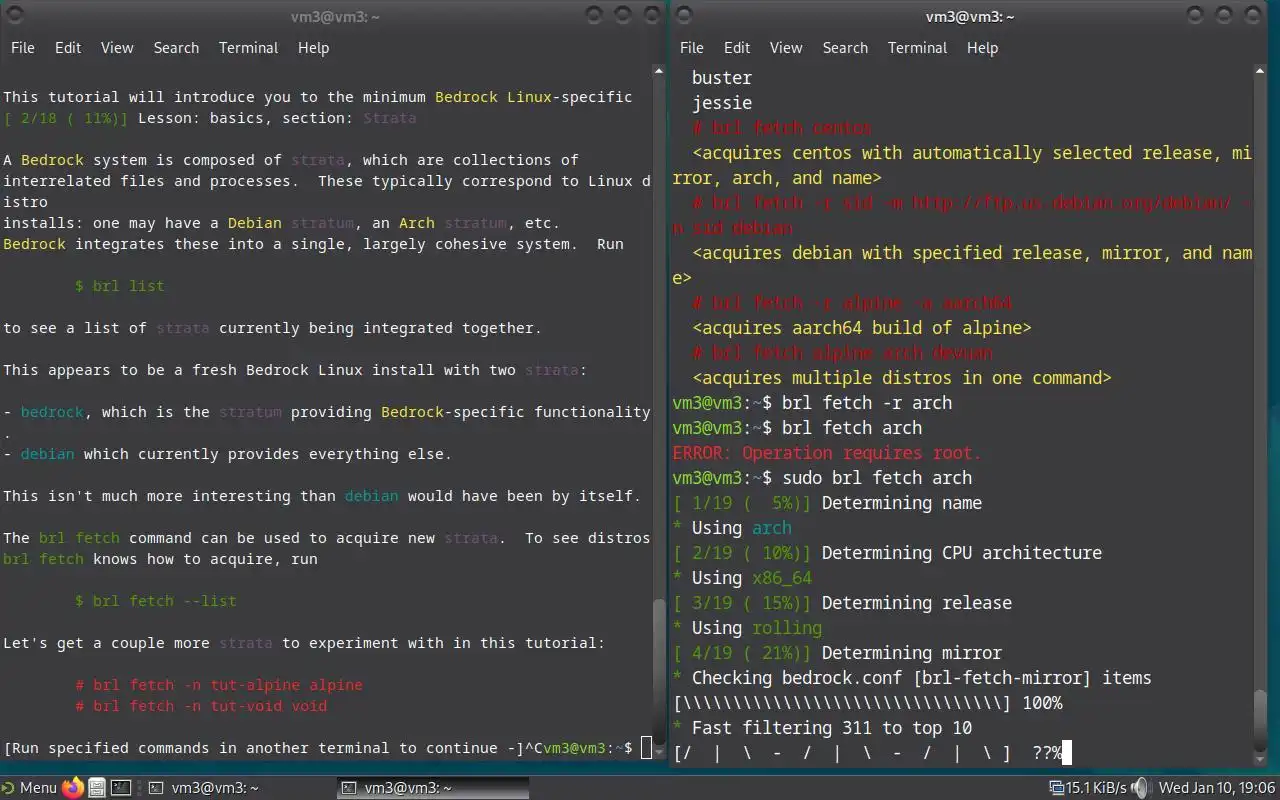This screenshot has height=800, width=1280.
Task: Open Edit menu in the brl fetch terminal
Action: (x=737, y=48)
